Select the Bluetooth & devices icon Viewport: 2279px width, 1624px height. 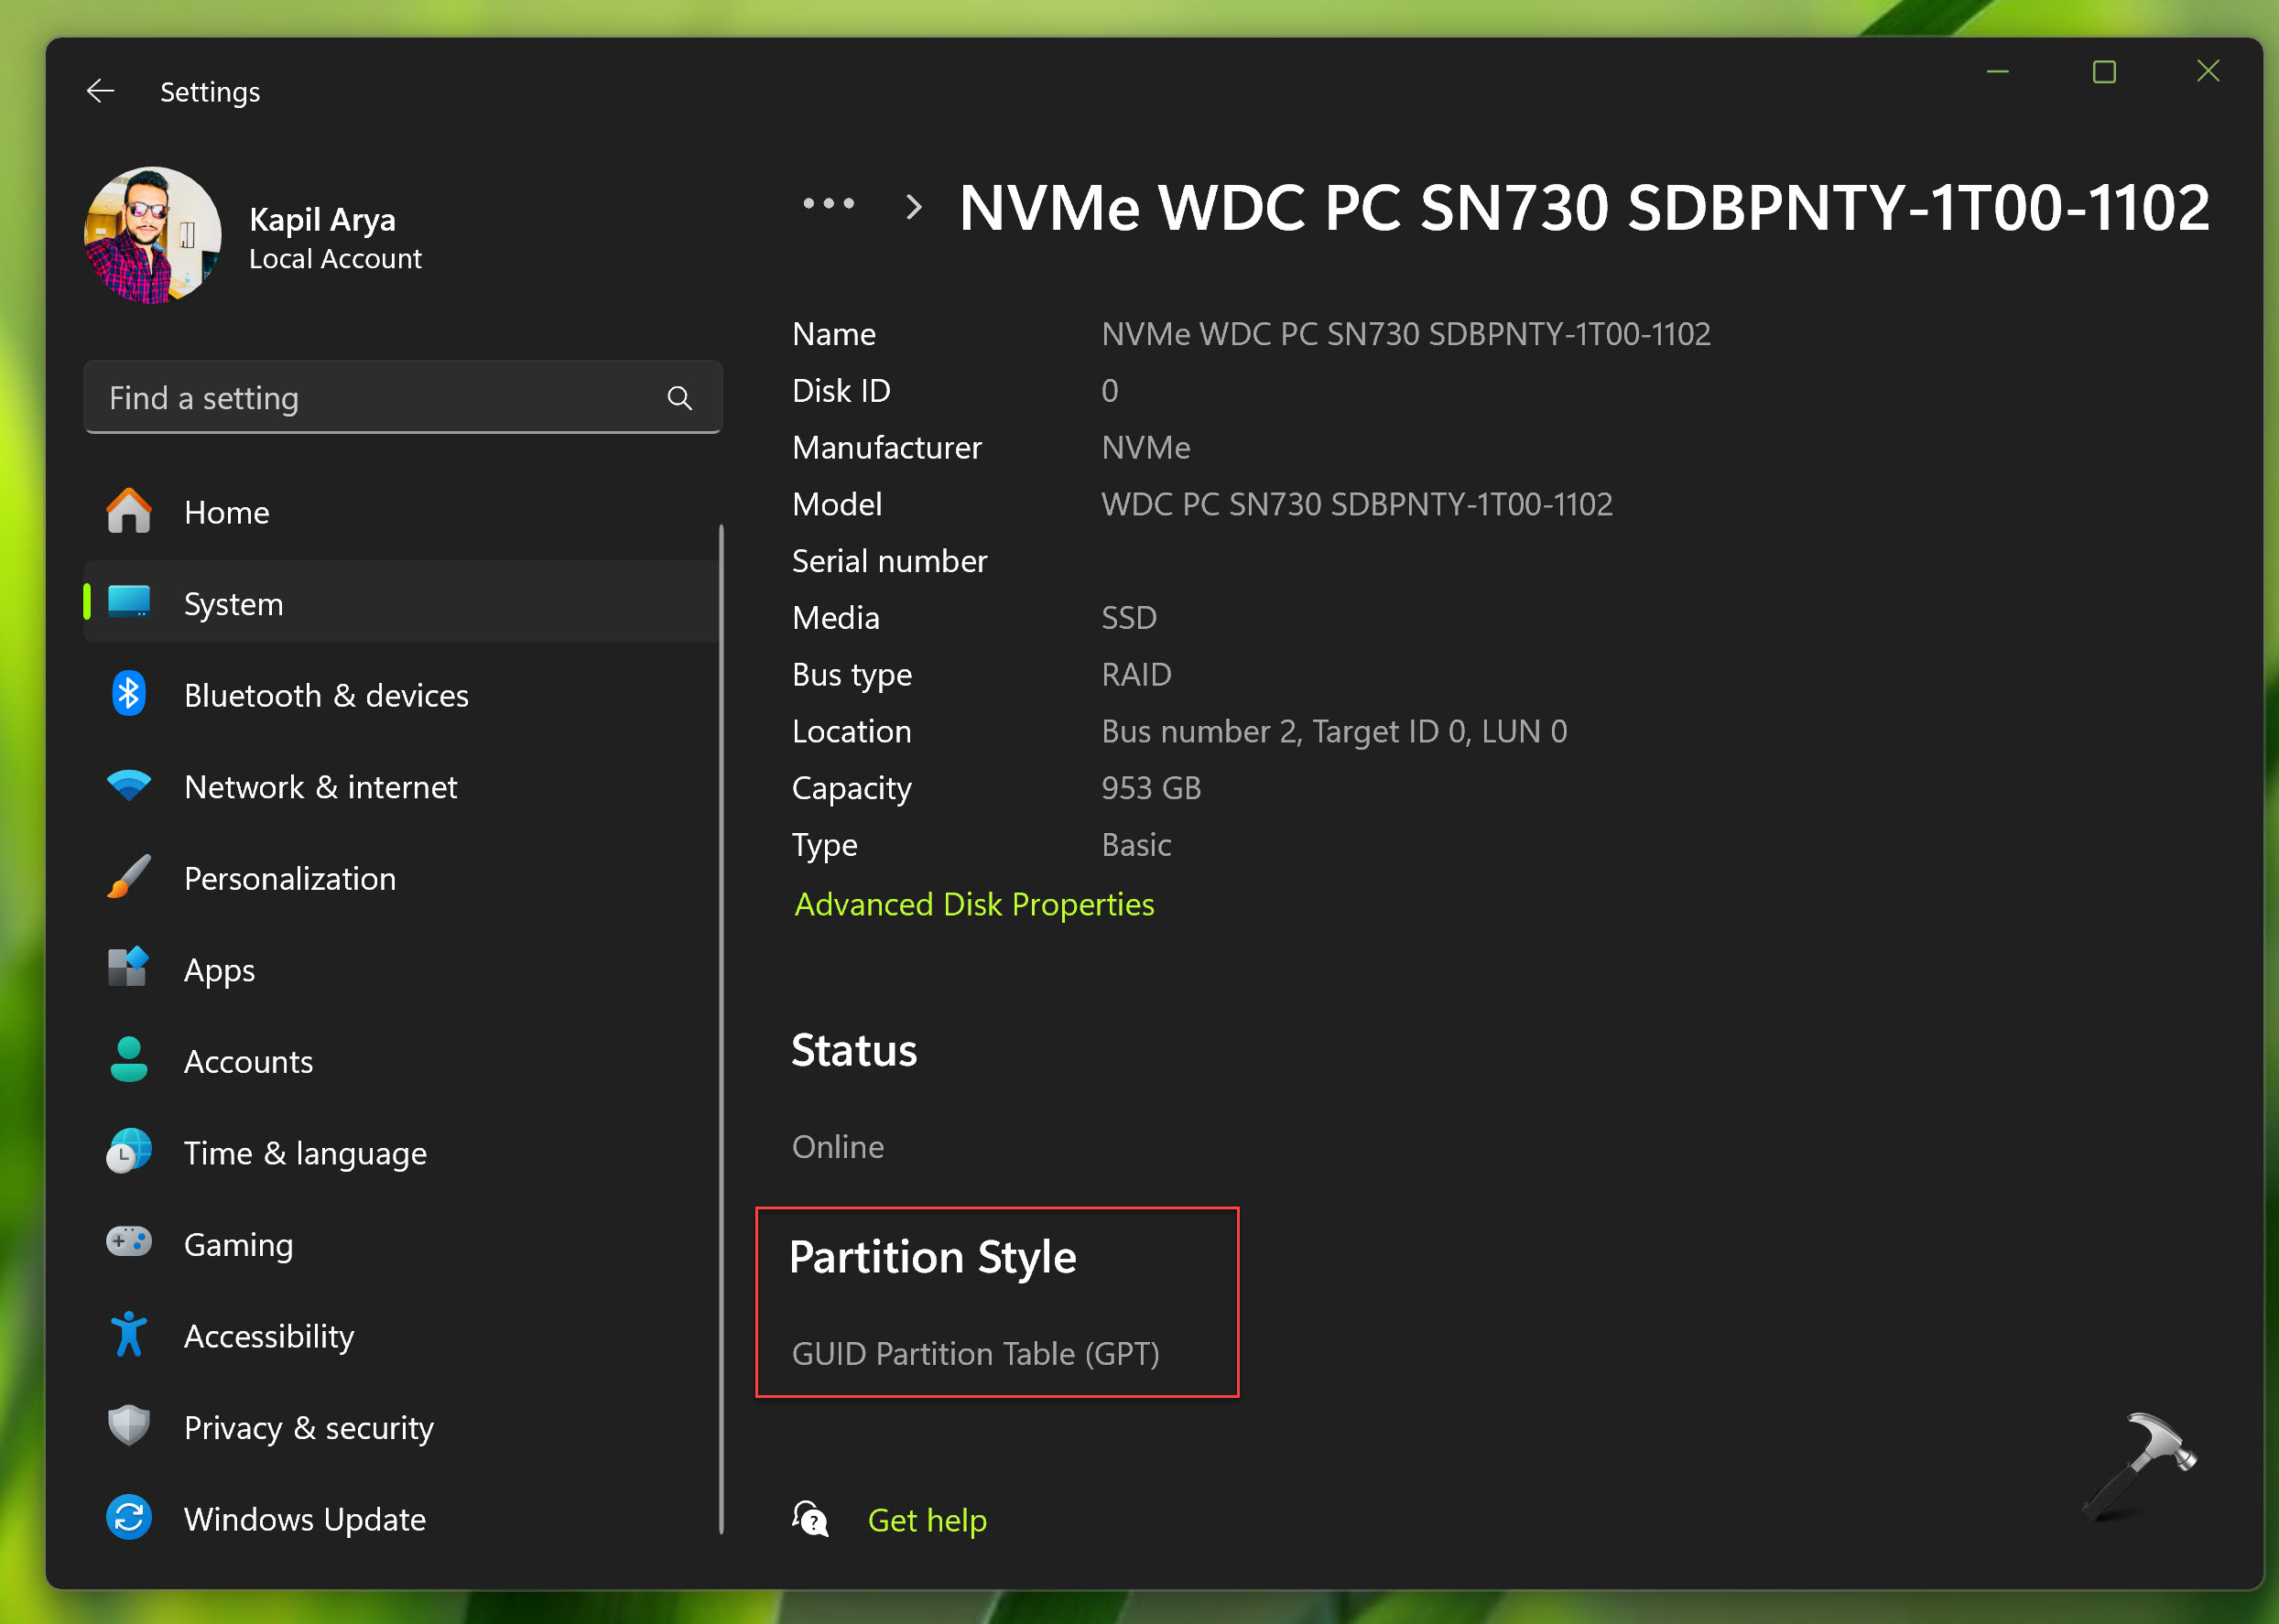tap(129, 695)
